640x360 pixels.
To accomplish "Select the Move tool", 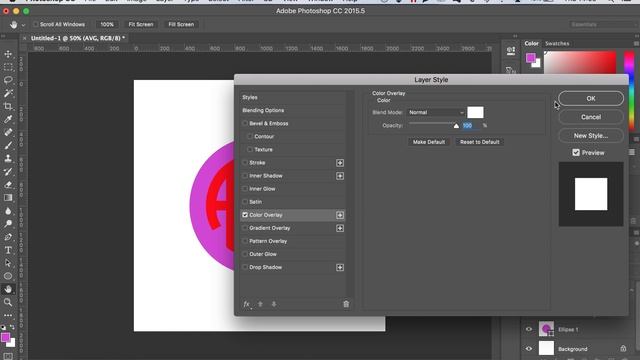I will coord(8,54).
